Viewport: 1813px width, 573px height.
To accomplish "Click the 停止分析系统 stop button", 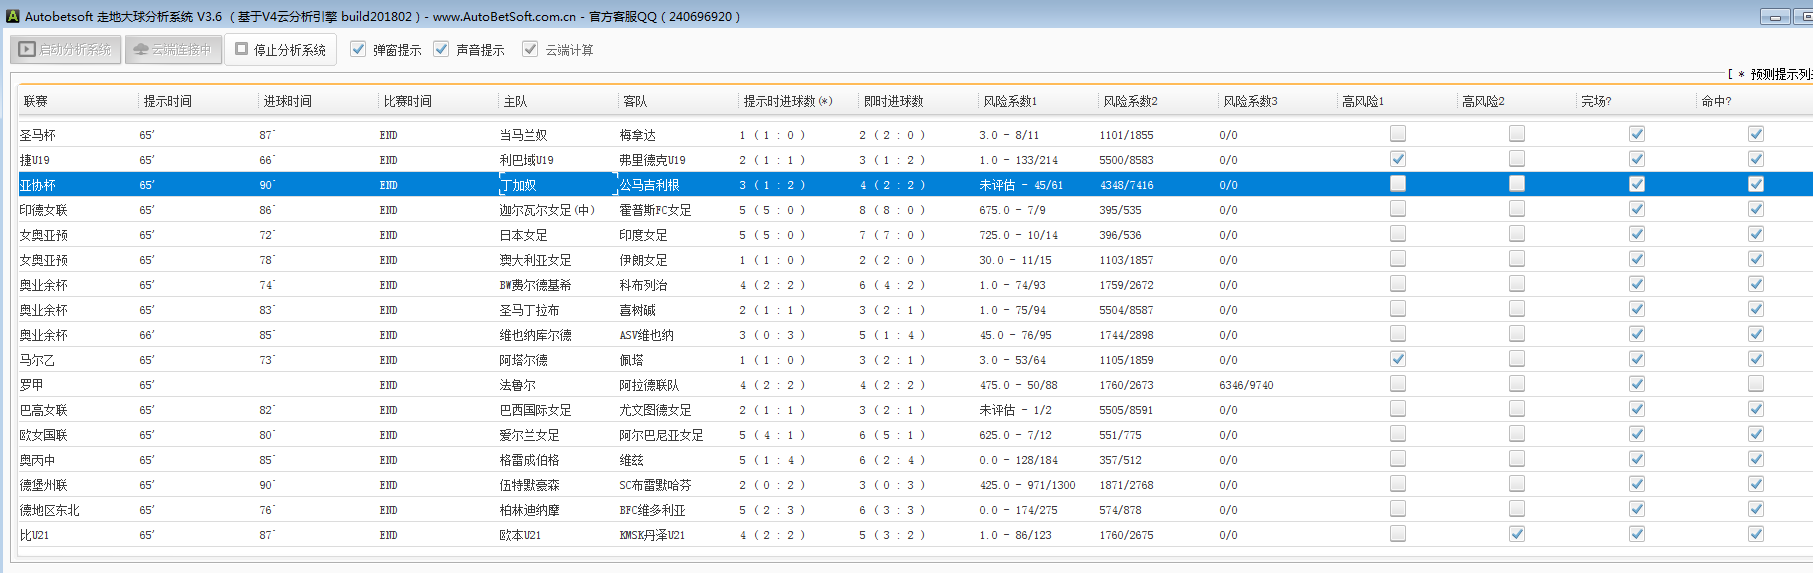I will (280, 49).
